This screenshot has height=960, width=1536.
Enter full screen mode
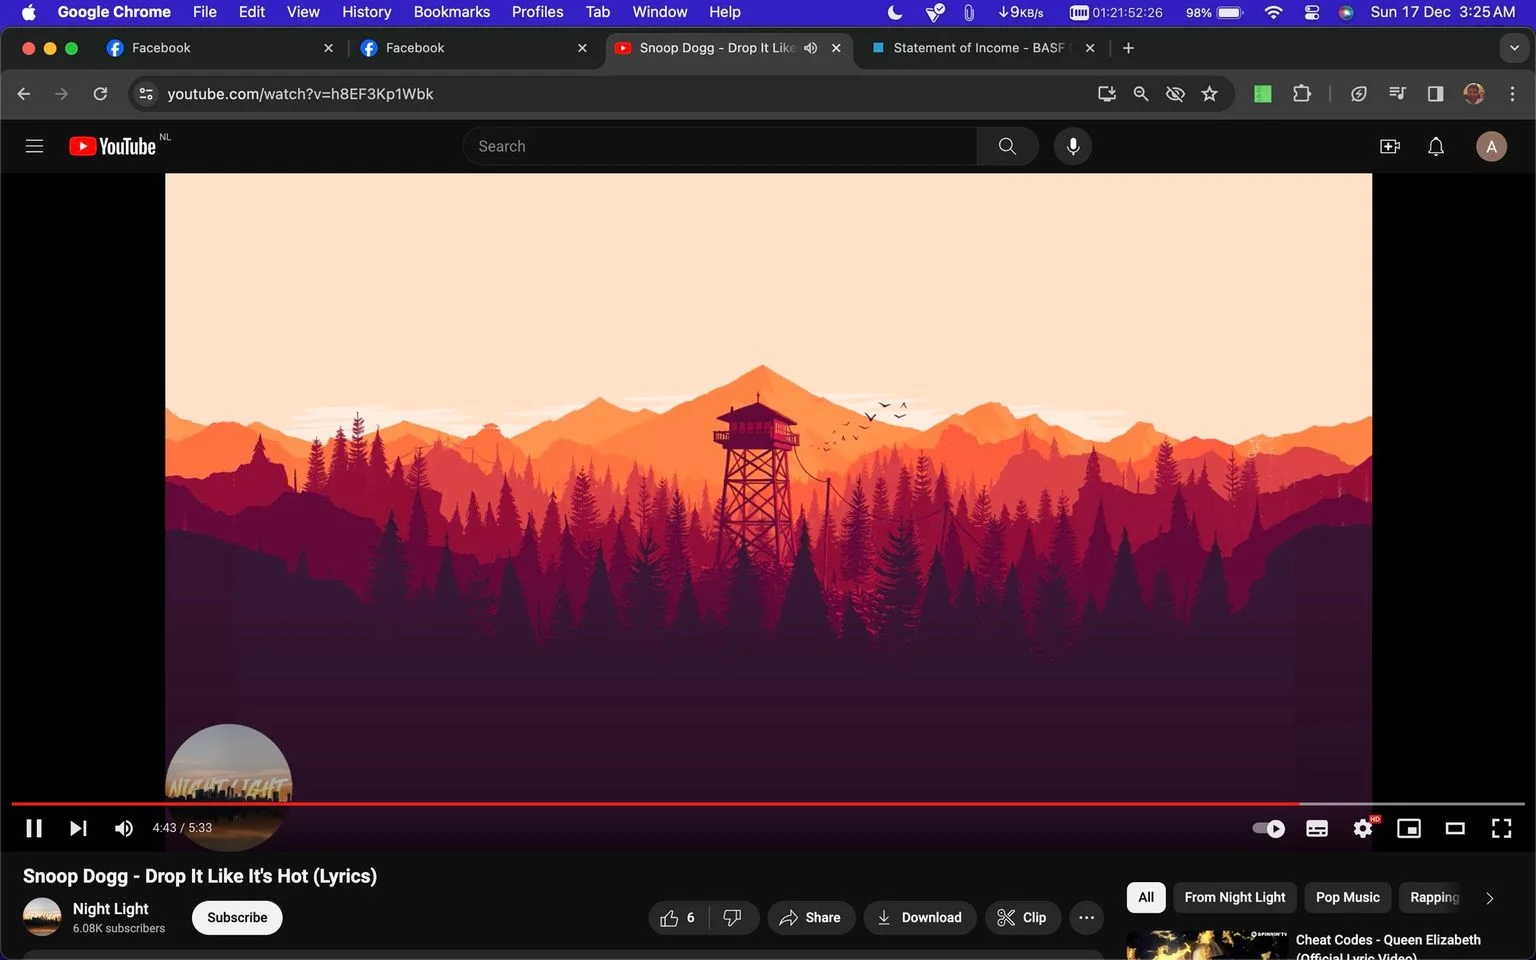coord(1501,828)
